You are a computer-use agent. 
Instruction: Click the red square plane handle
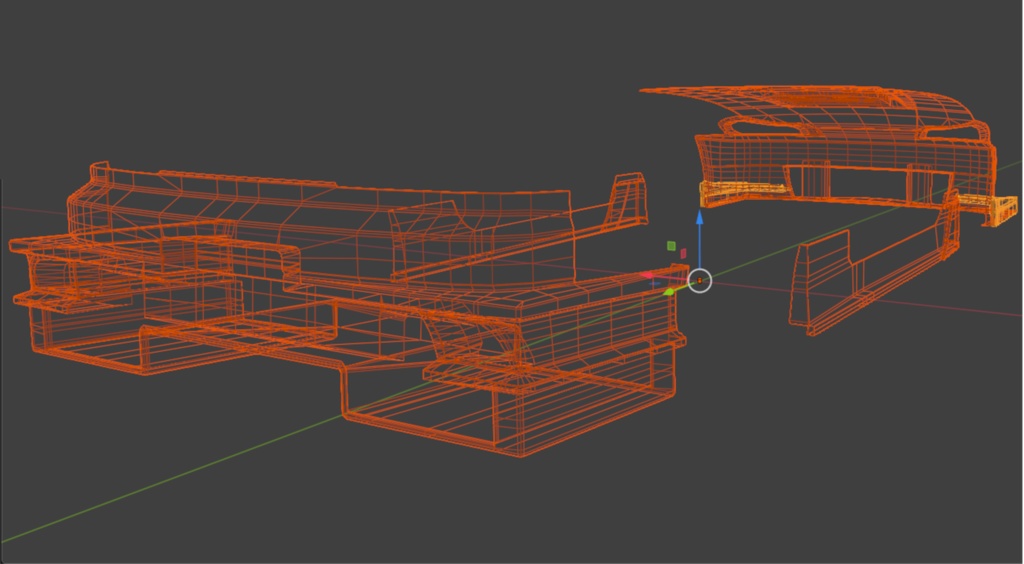(x=683, y=253)
